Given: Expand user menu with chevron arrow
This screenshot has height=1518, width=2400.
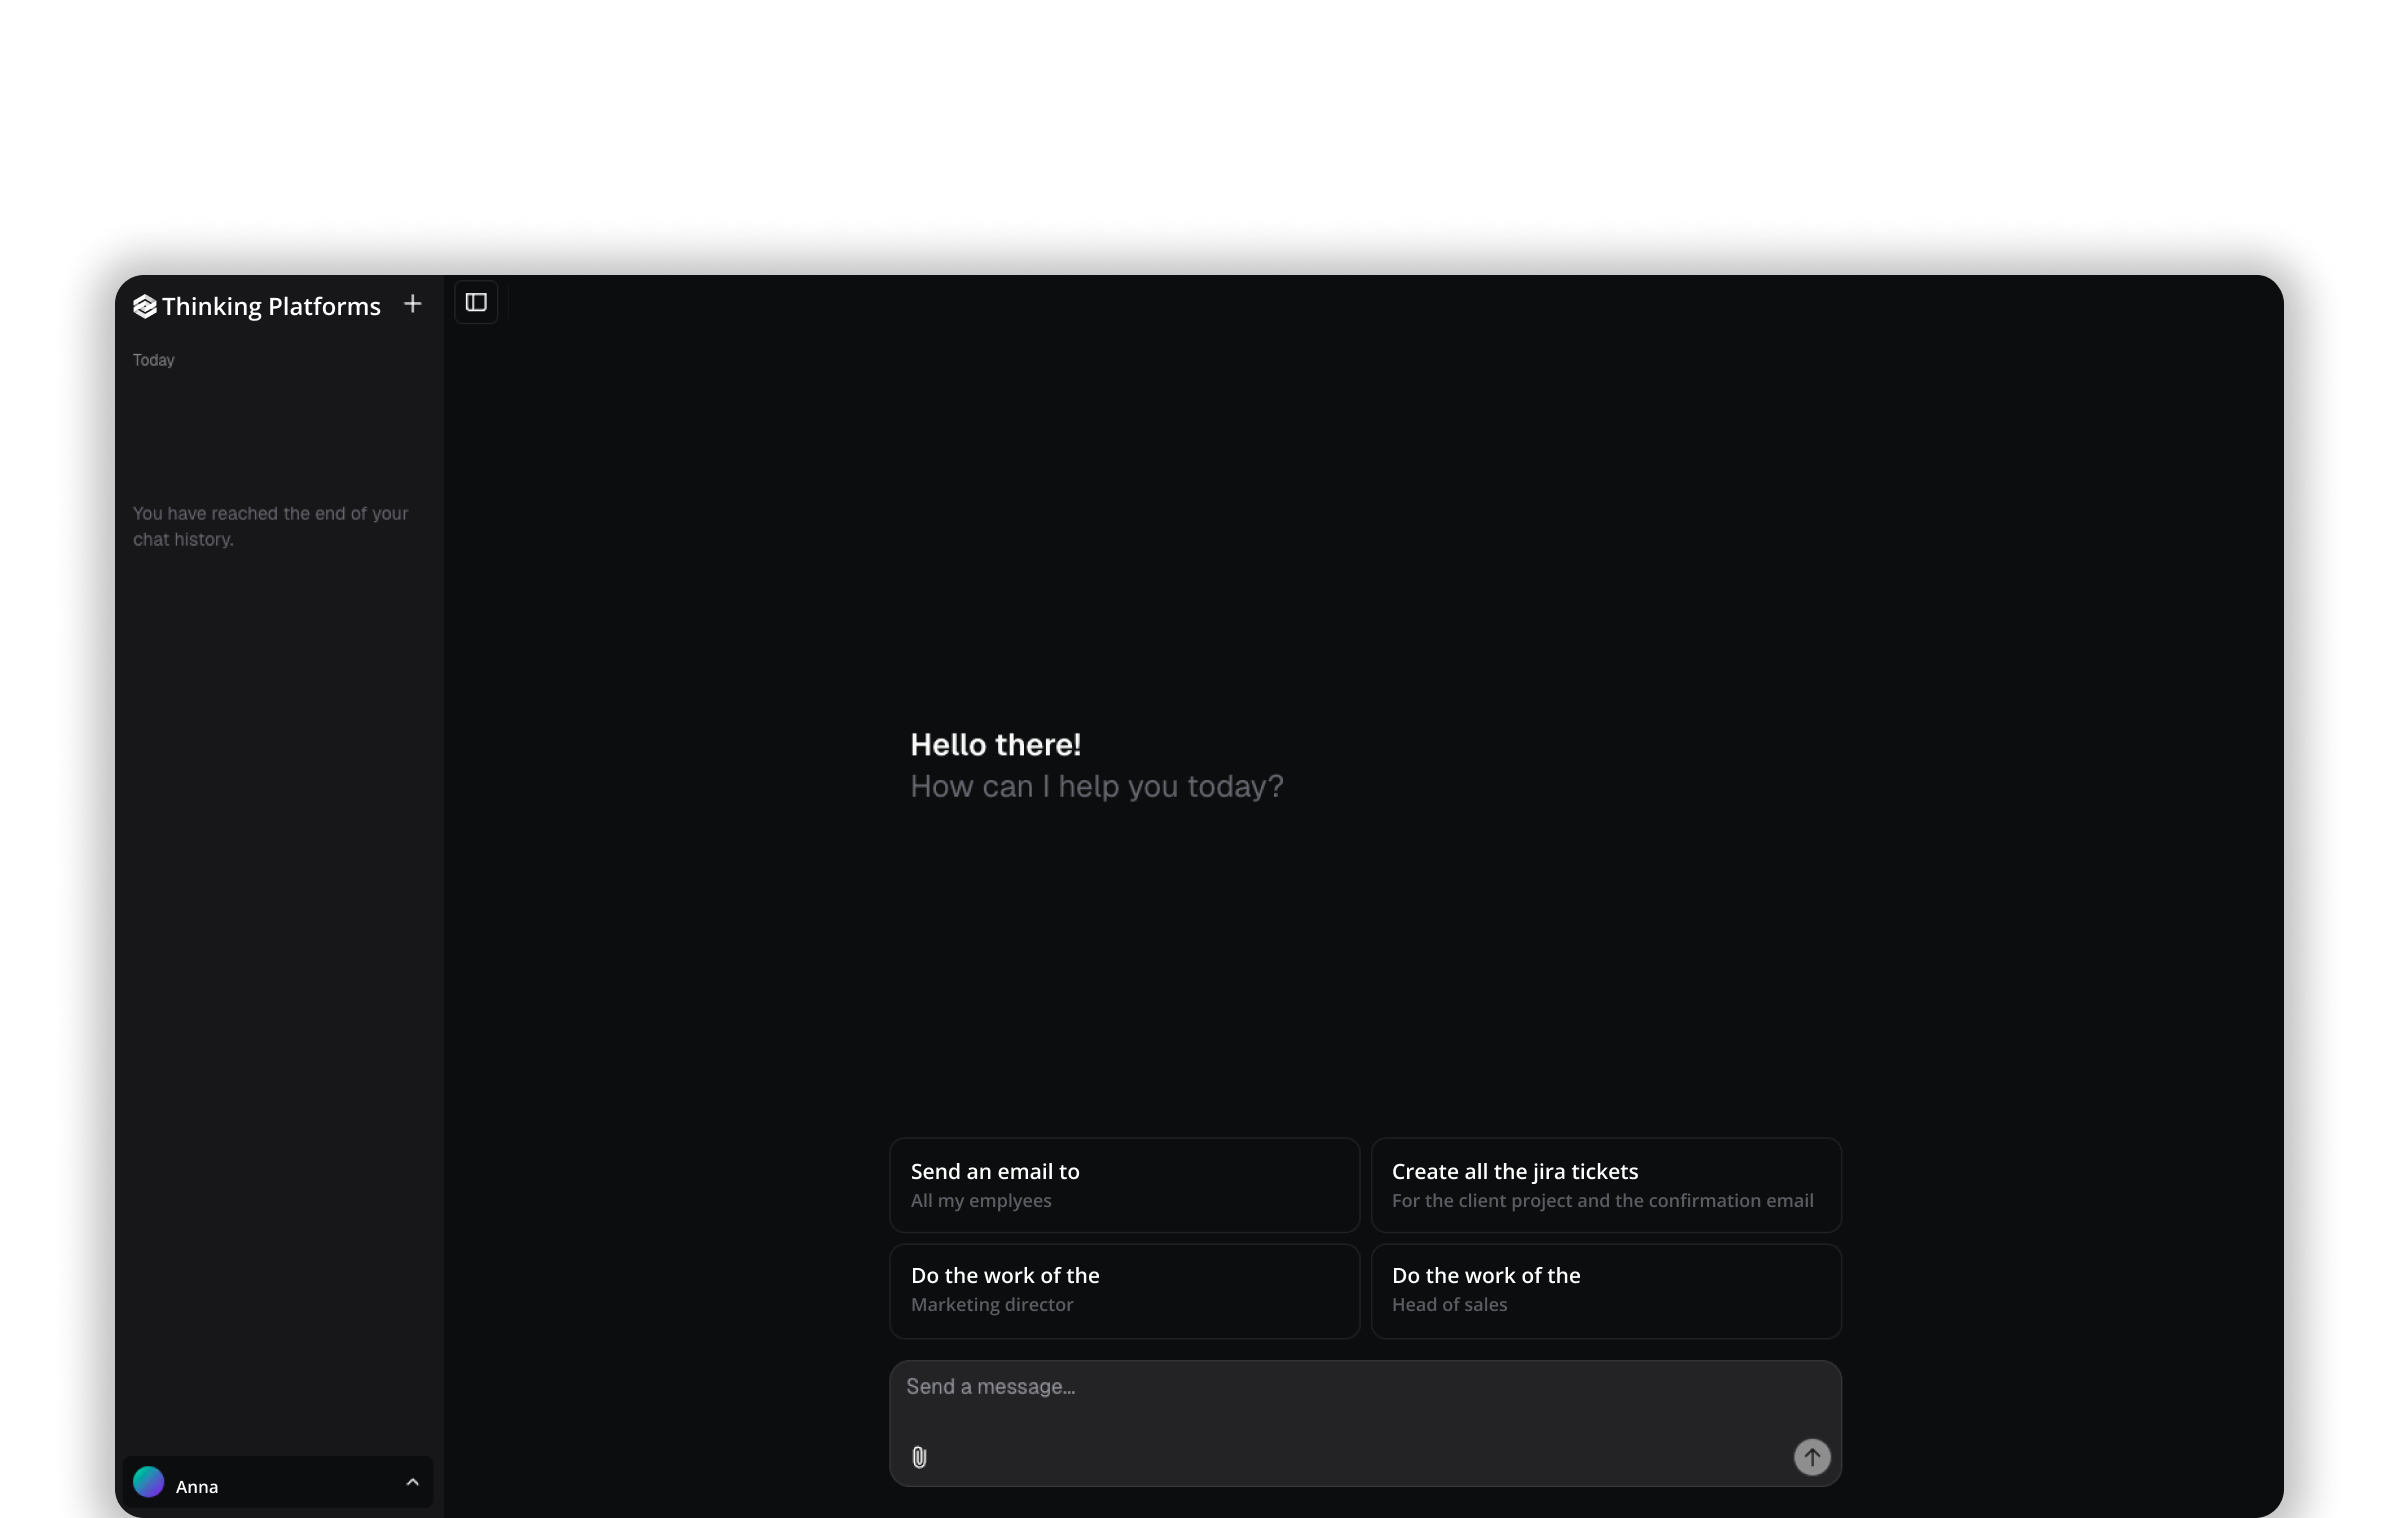Looking at the screenshot, I should (x=412, y=1482).
